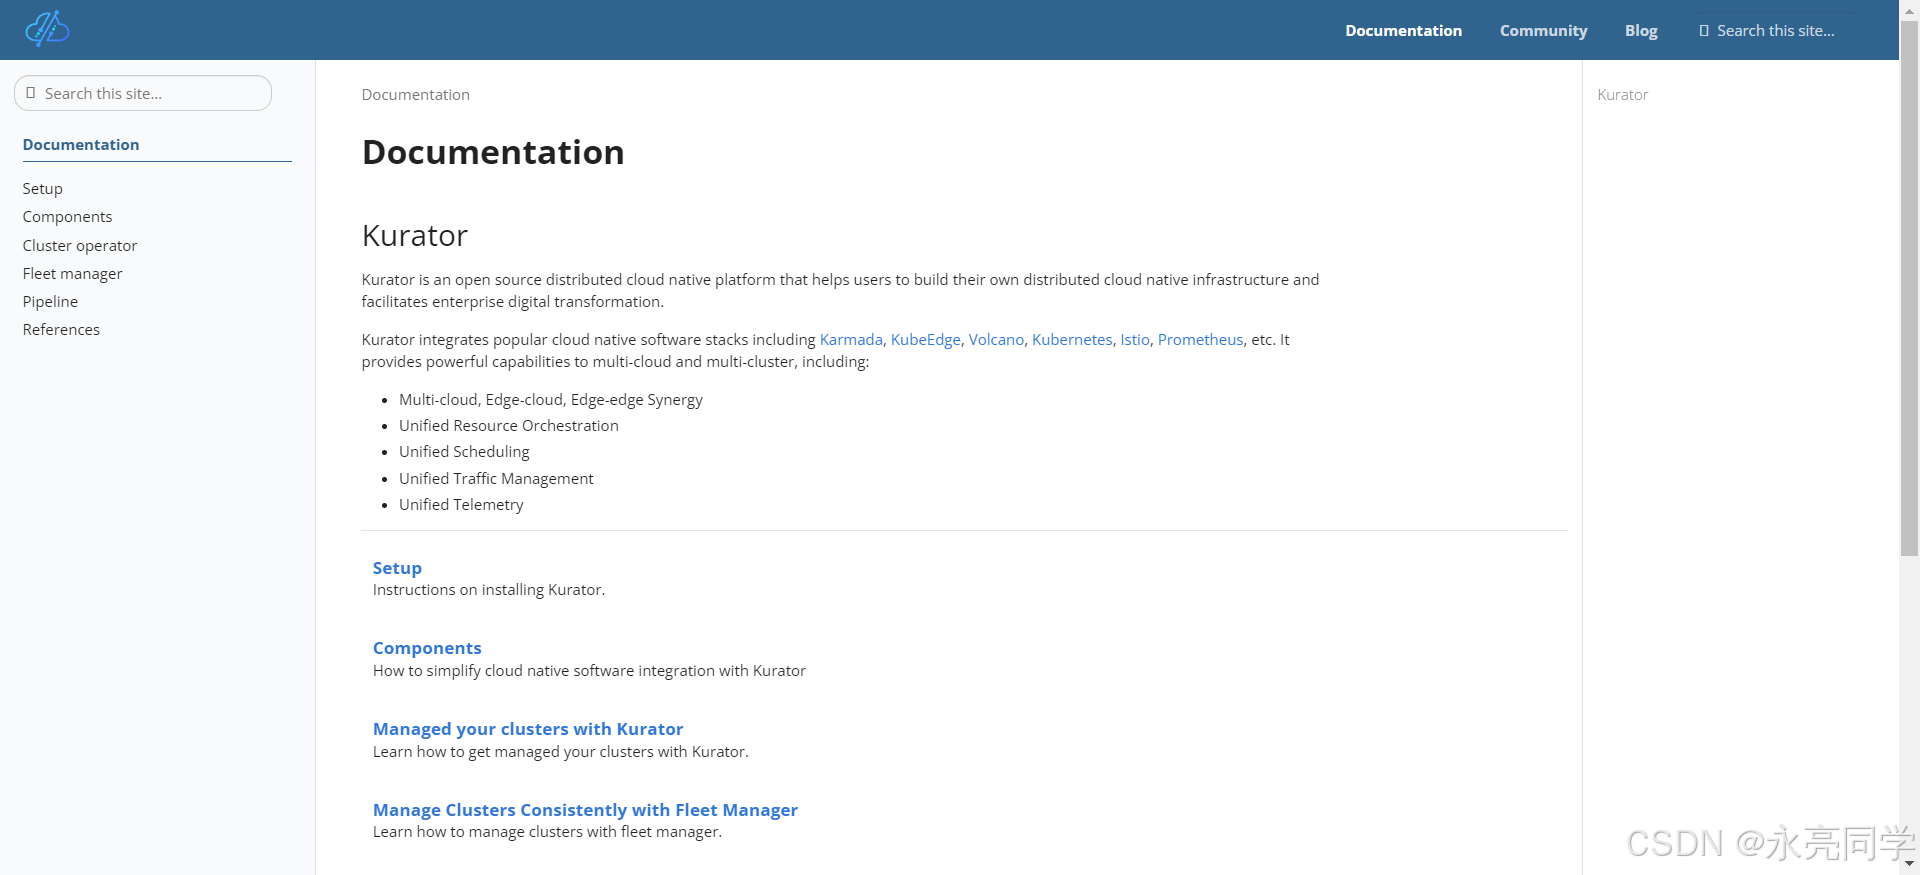Click the 'Unified Telemetry' bullet text
Viewport: 1920px width, 875px height.
tap(461, 505)
